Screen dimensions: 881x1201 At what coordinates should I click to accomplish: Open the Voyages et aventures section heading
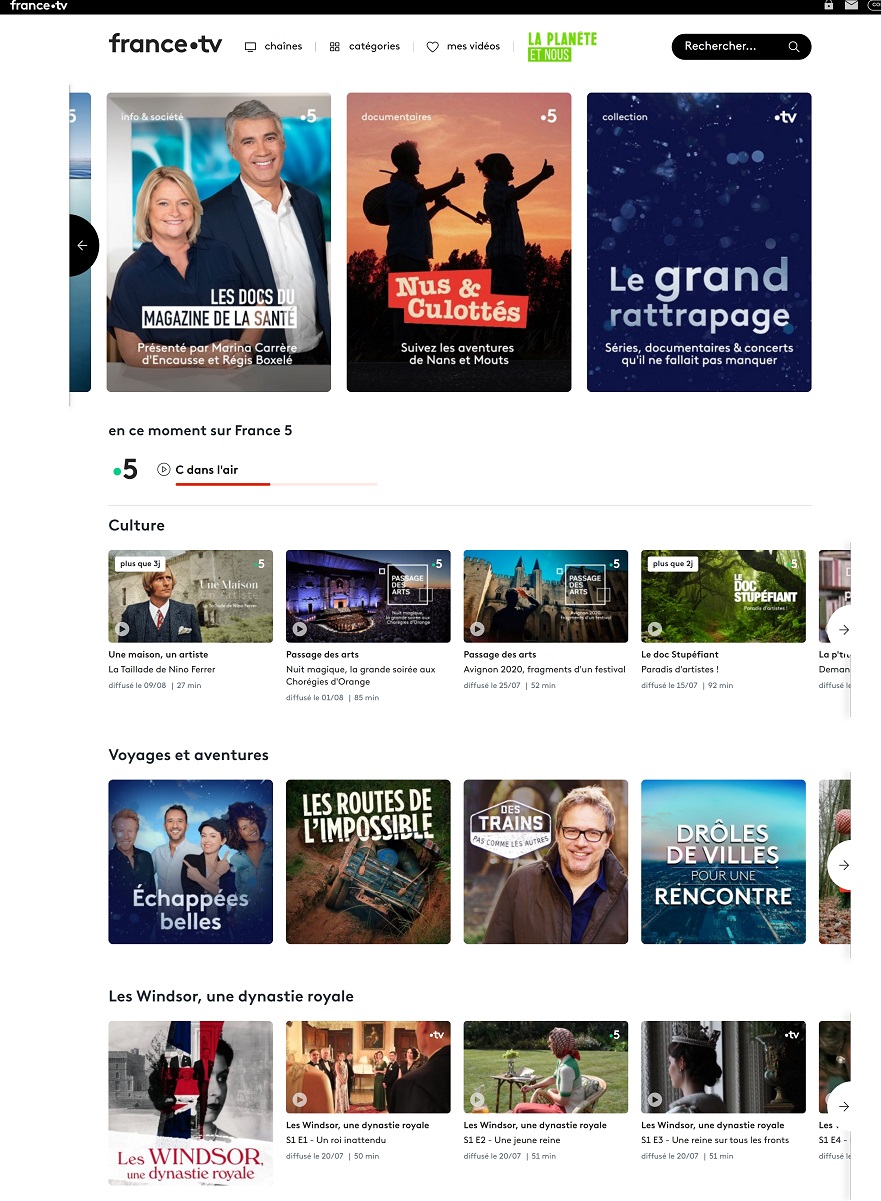(188, 755)
